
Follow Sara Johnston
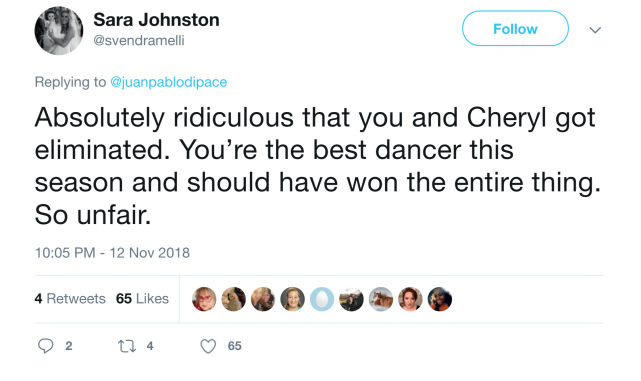pos(515,29)
